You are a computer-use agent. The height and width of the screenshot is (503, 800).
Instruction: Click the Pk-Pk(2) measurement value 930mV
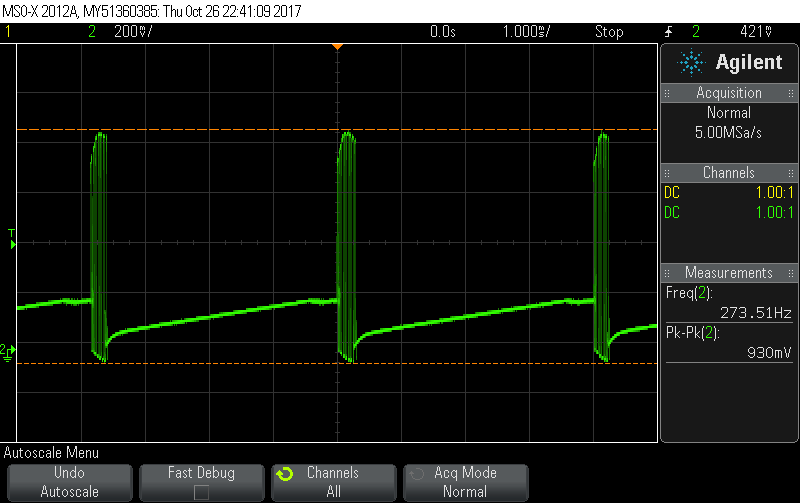pyautogui.click(x=769, y=353)
